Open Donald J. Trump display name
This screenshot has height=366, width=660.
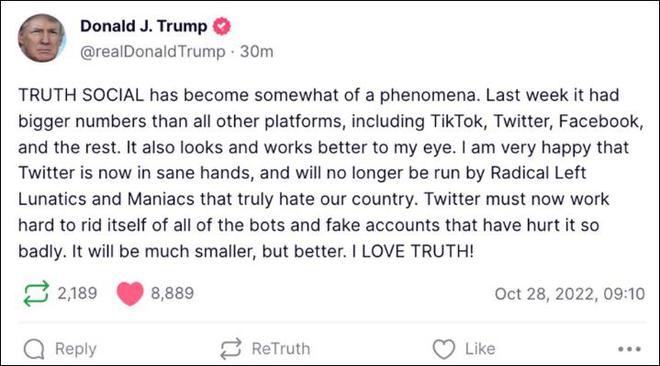(x=144, y=26)
